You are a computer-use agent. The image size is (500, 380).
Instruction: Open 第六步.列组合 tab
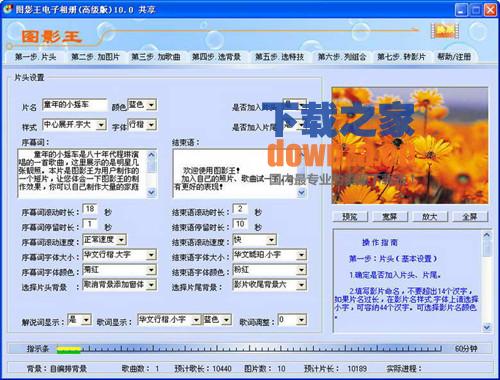point(341,57)
